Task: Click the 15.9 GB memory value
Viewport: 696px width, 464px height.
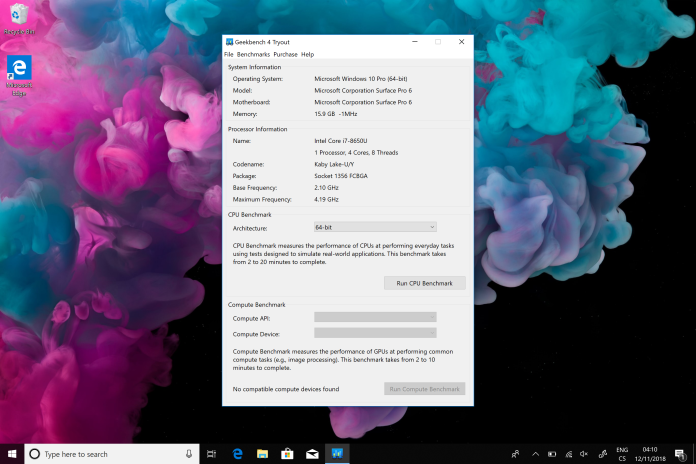Action: [336, 114]
